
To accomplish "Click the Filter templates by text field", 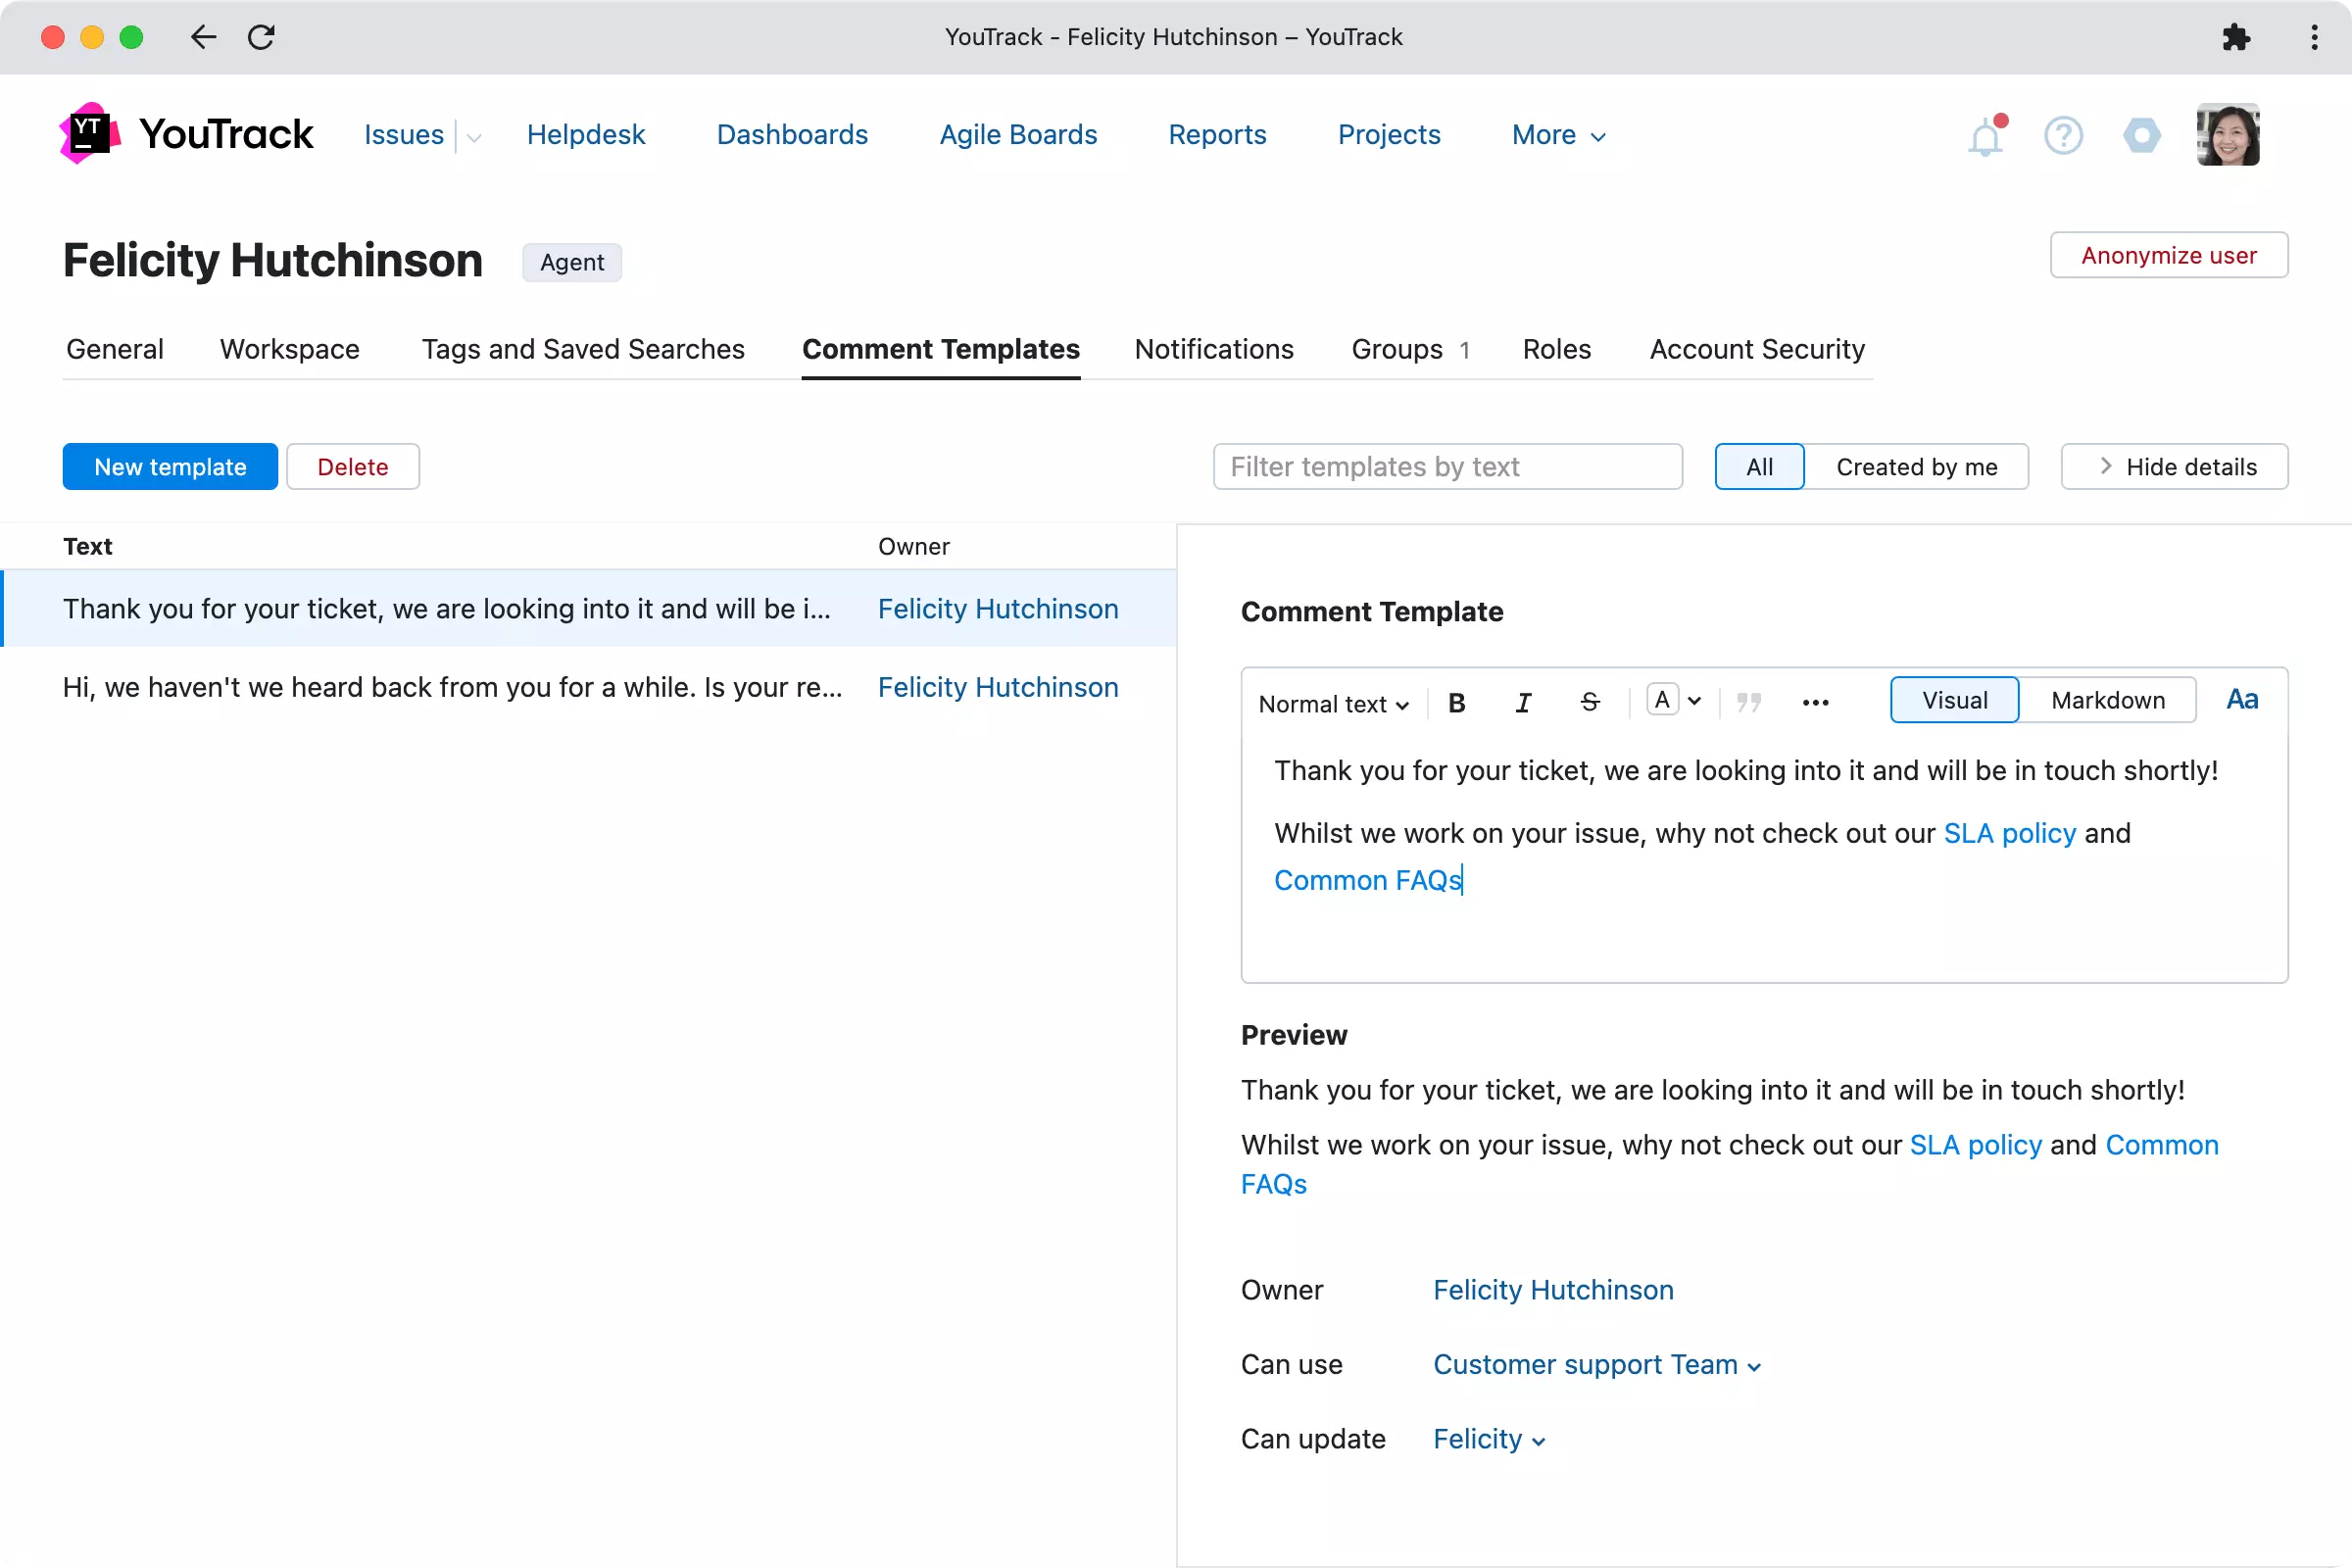I will (1447, 466).
